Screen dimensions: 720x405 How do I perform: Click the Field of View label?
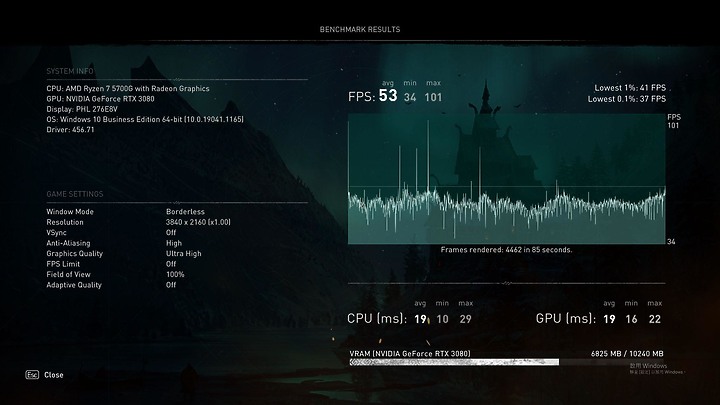68,275
